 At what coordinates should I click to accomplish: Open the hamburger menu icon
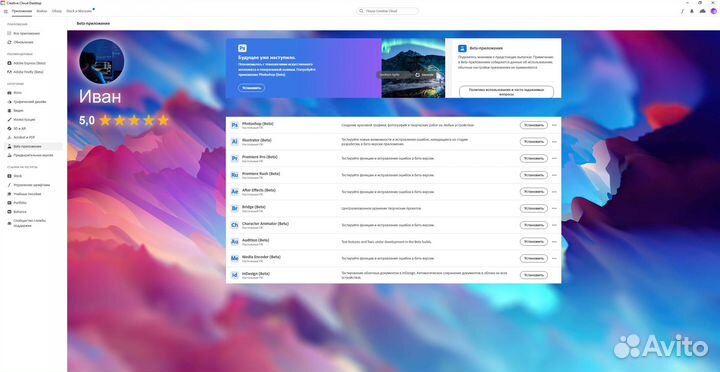tap(6, 11)
